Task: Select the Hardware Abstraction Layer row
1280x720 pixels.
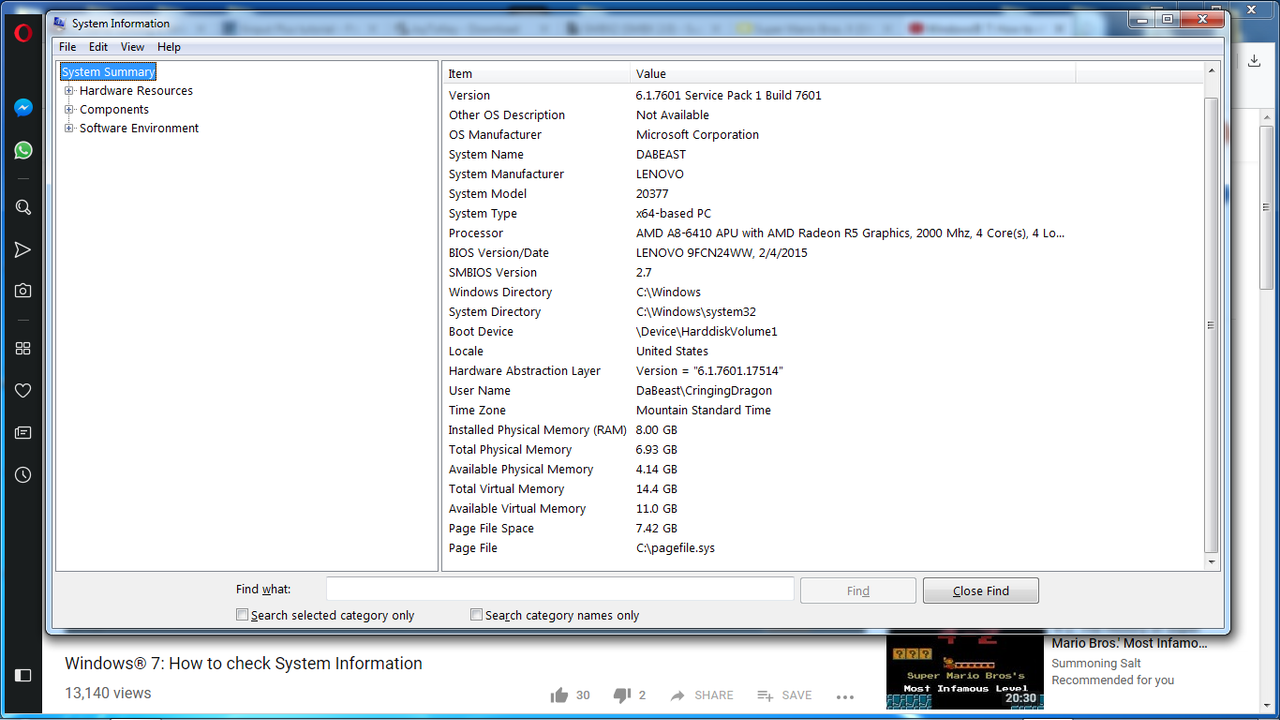Action: (x=823, y=371)
